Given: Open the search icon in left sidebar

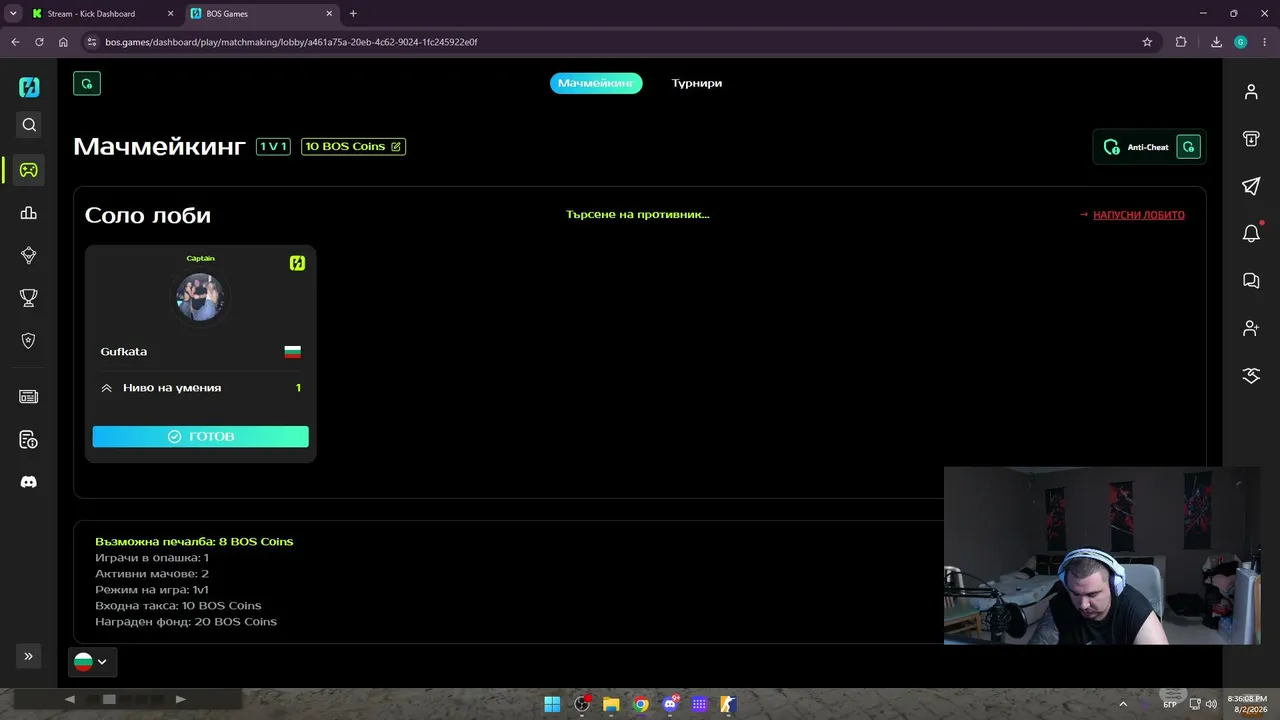Looking at the screenshot, I should (x=29, y=125).
